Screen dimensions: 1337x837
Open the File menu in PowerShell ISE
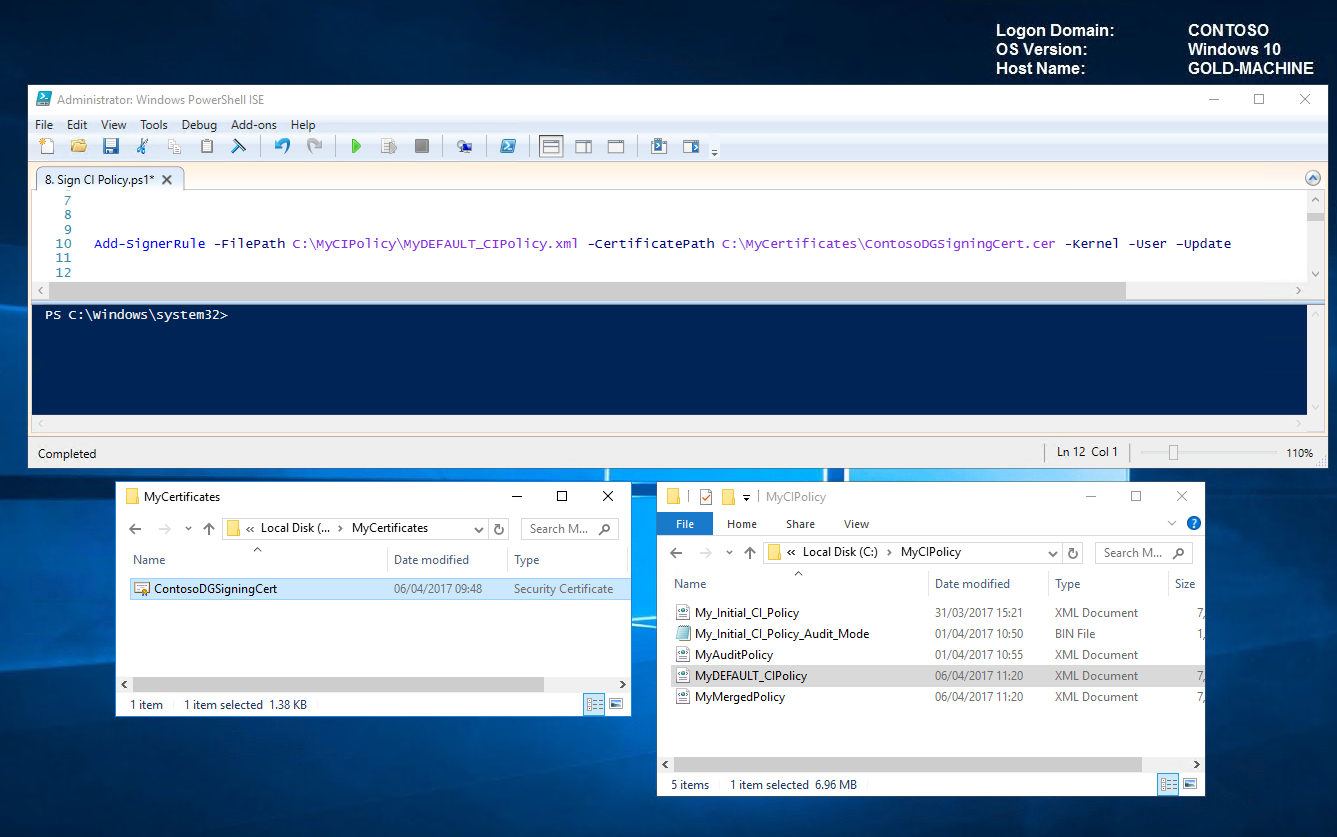pyautogui.click(x=44, y=125)
